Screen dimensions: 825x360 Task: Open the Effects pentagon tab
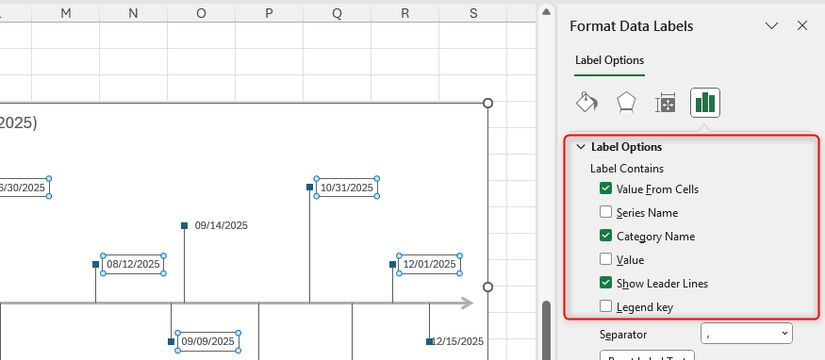click(626, 102)
